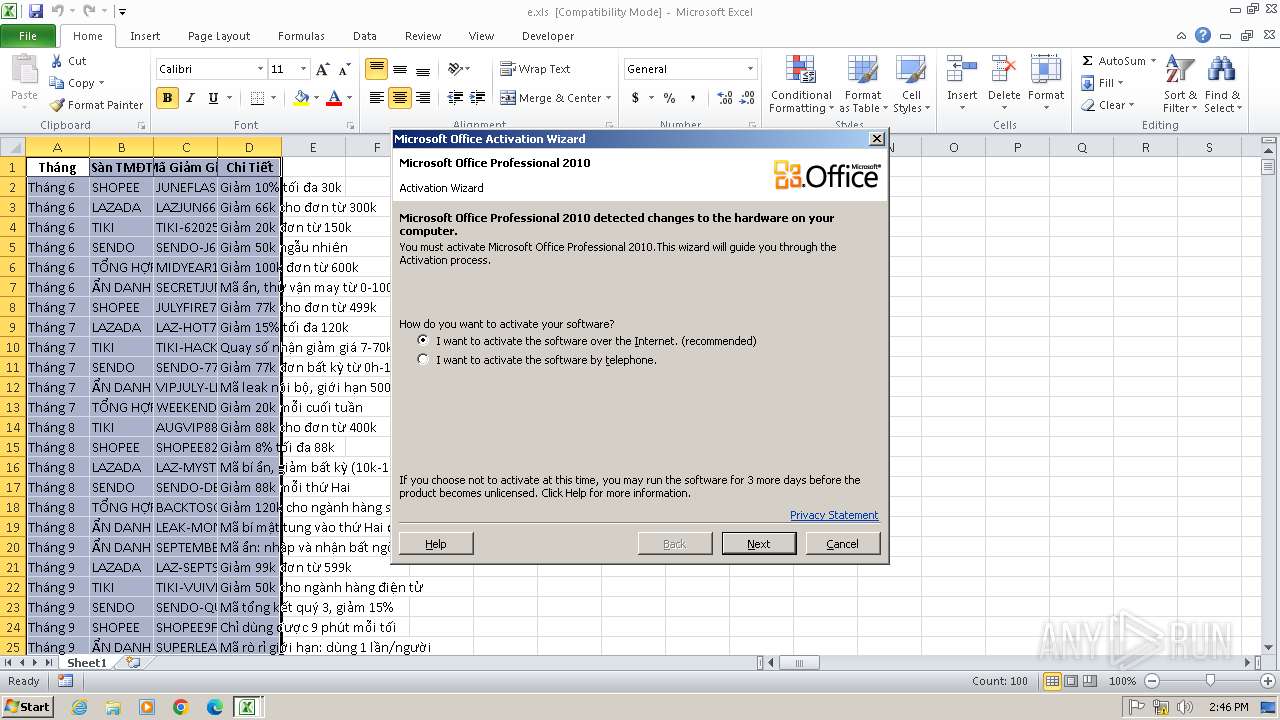This screenshot has width=1280, height=720.
Task: Click Top Align icon
Action: point(376,69)
